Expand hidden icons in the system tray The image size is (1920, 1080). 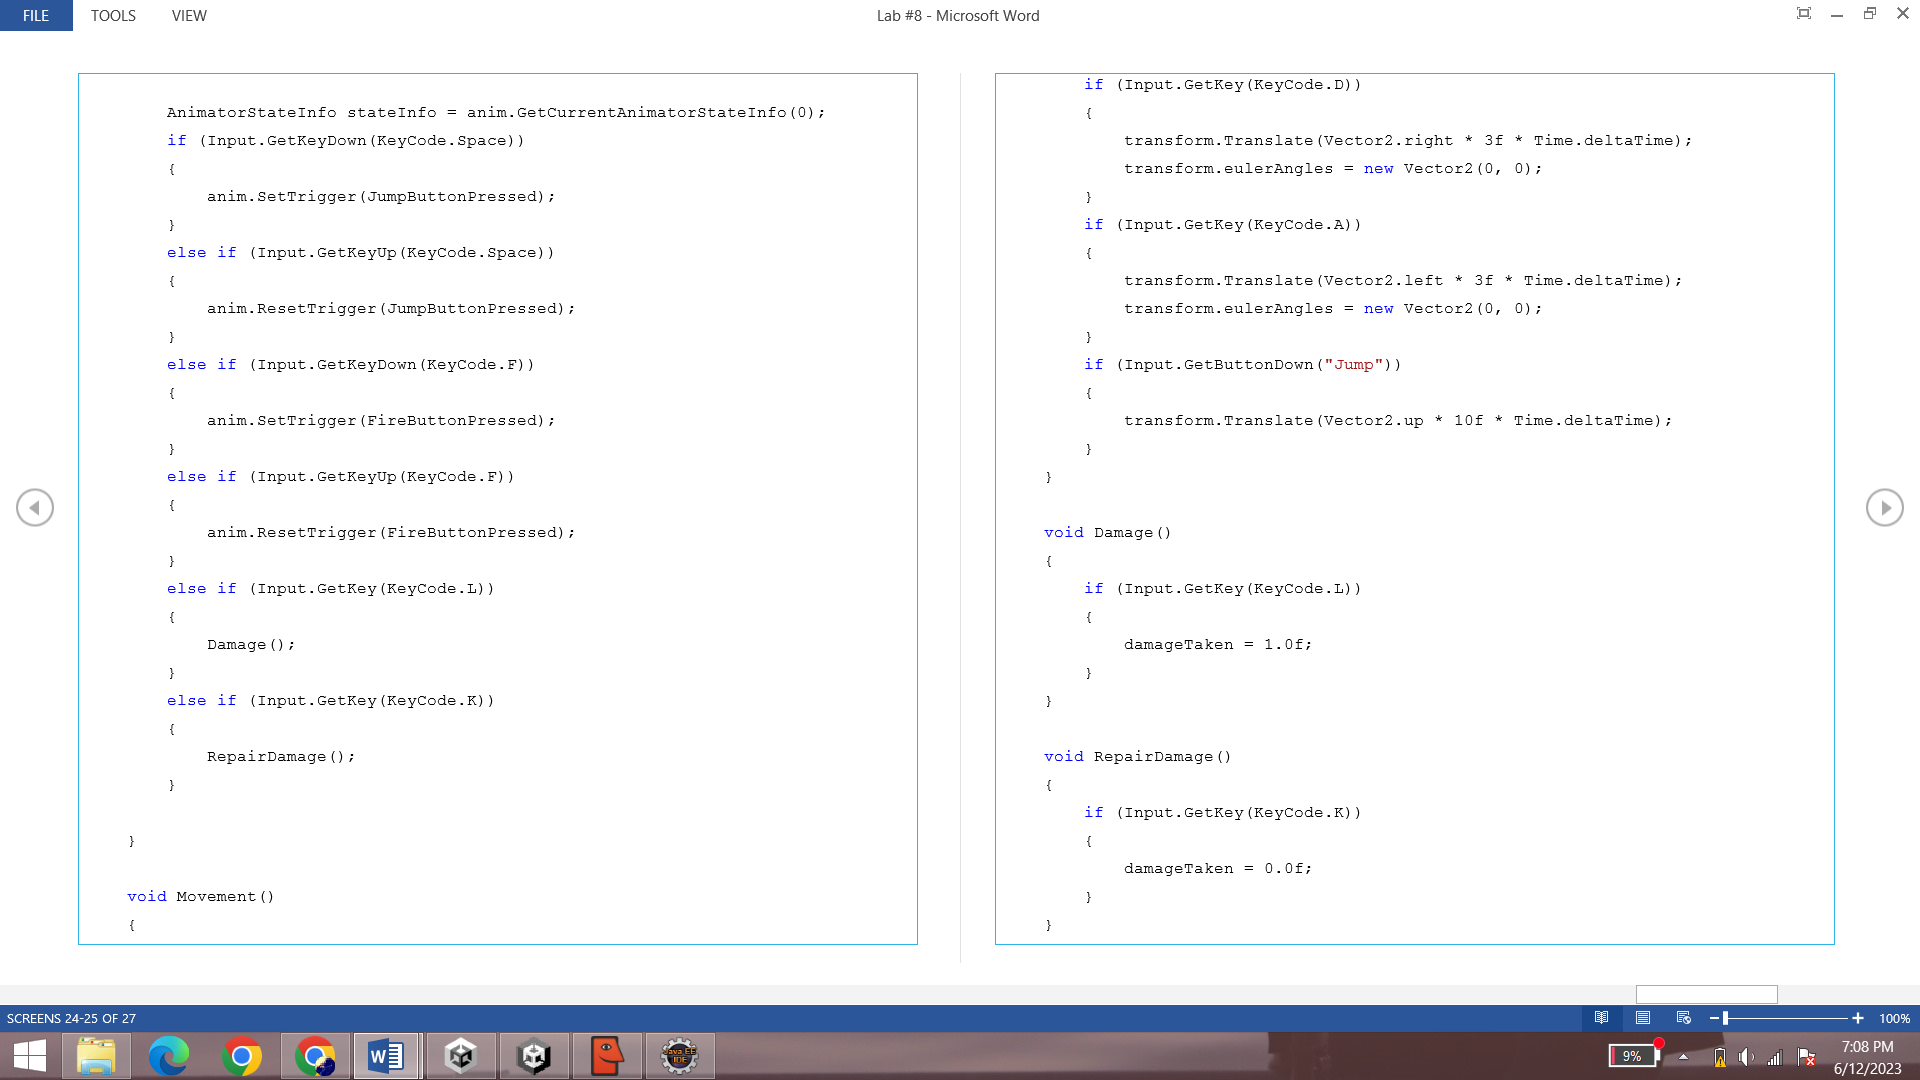[1684, 1057]
